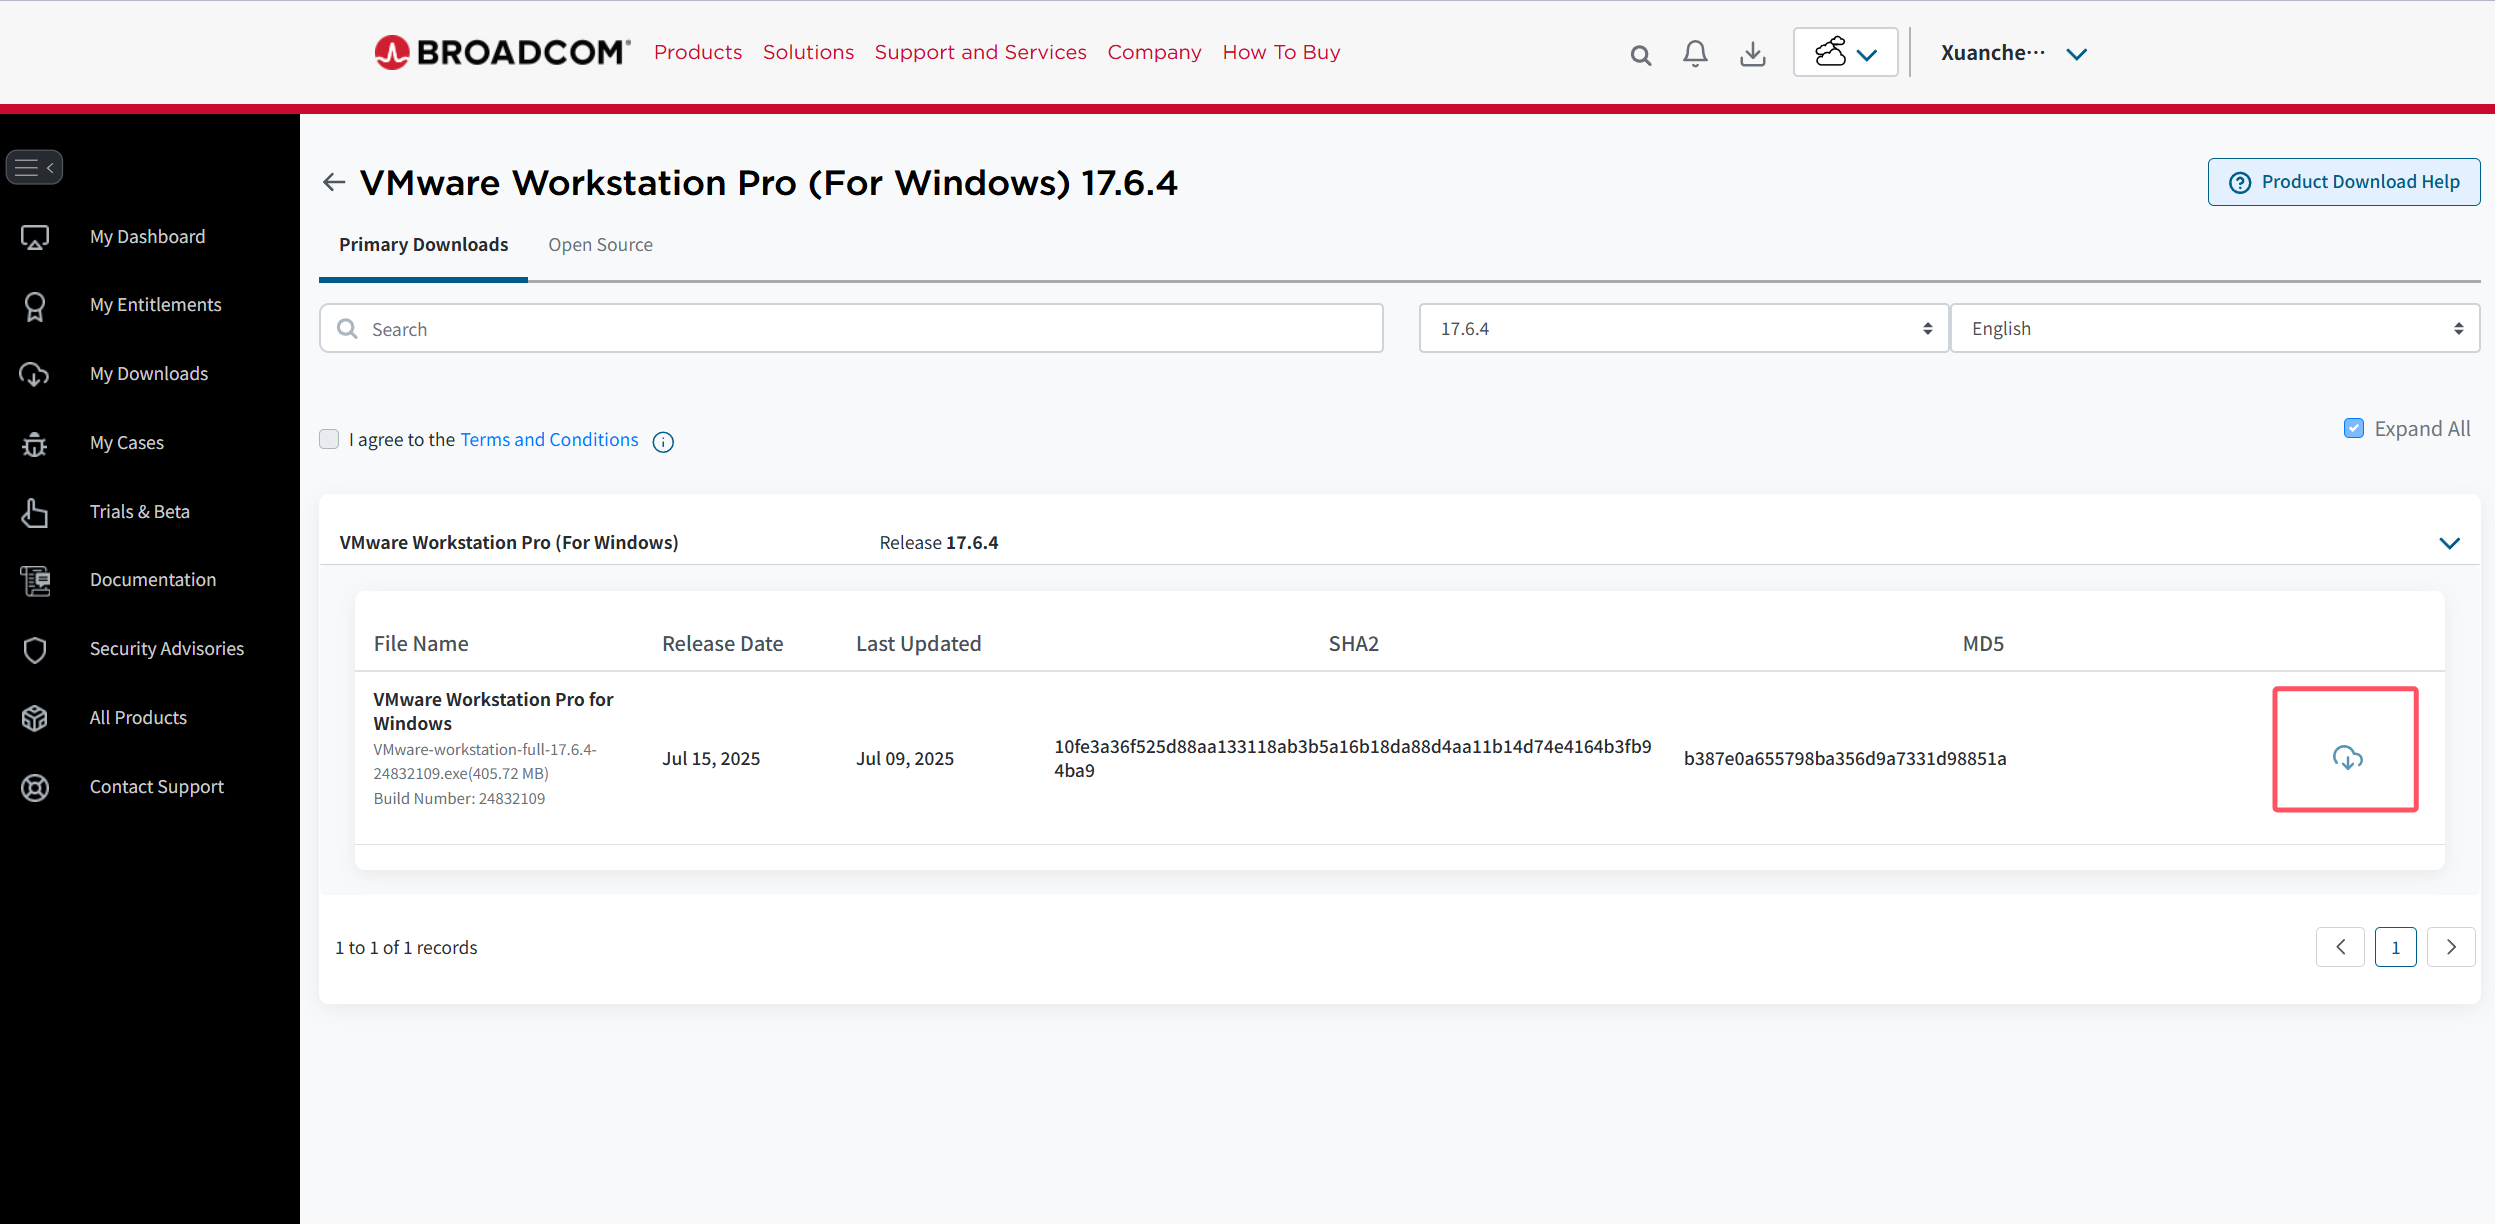
Task: Click the Product Download Help button
Action: 2343,181
